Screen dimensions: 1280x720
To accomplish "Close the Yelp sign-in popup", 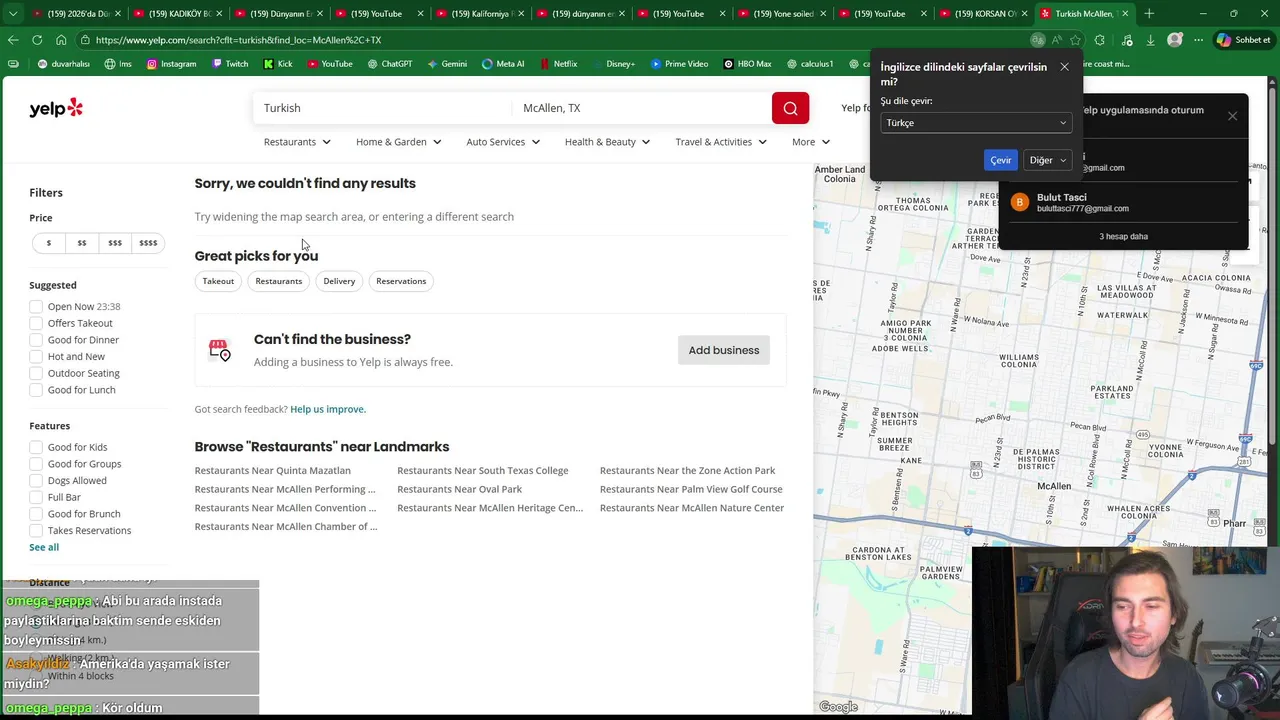I will click(x=1232, y=116).
